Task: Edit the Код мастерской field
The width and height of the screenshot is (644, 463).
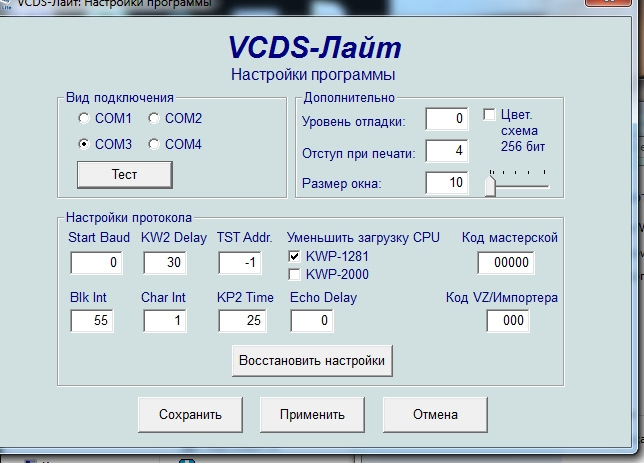Action: [x=506, y=263]
